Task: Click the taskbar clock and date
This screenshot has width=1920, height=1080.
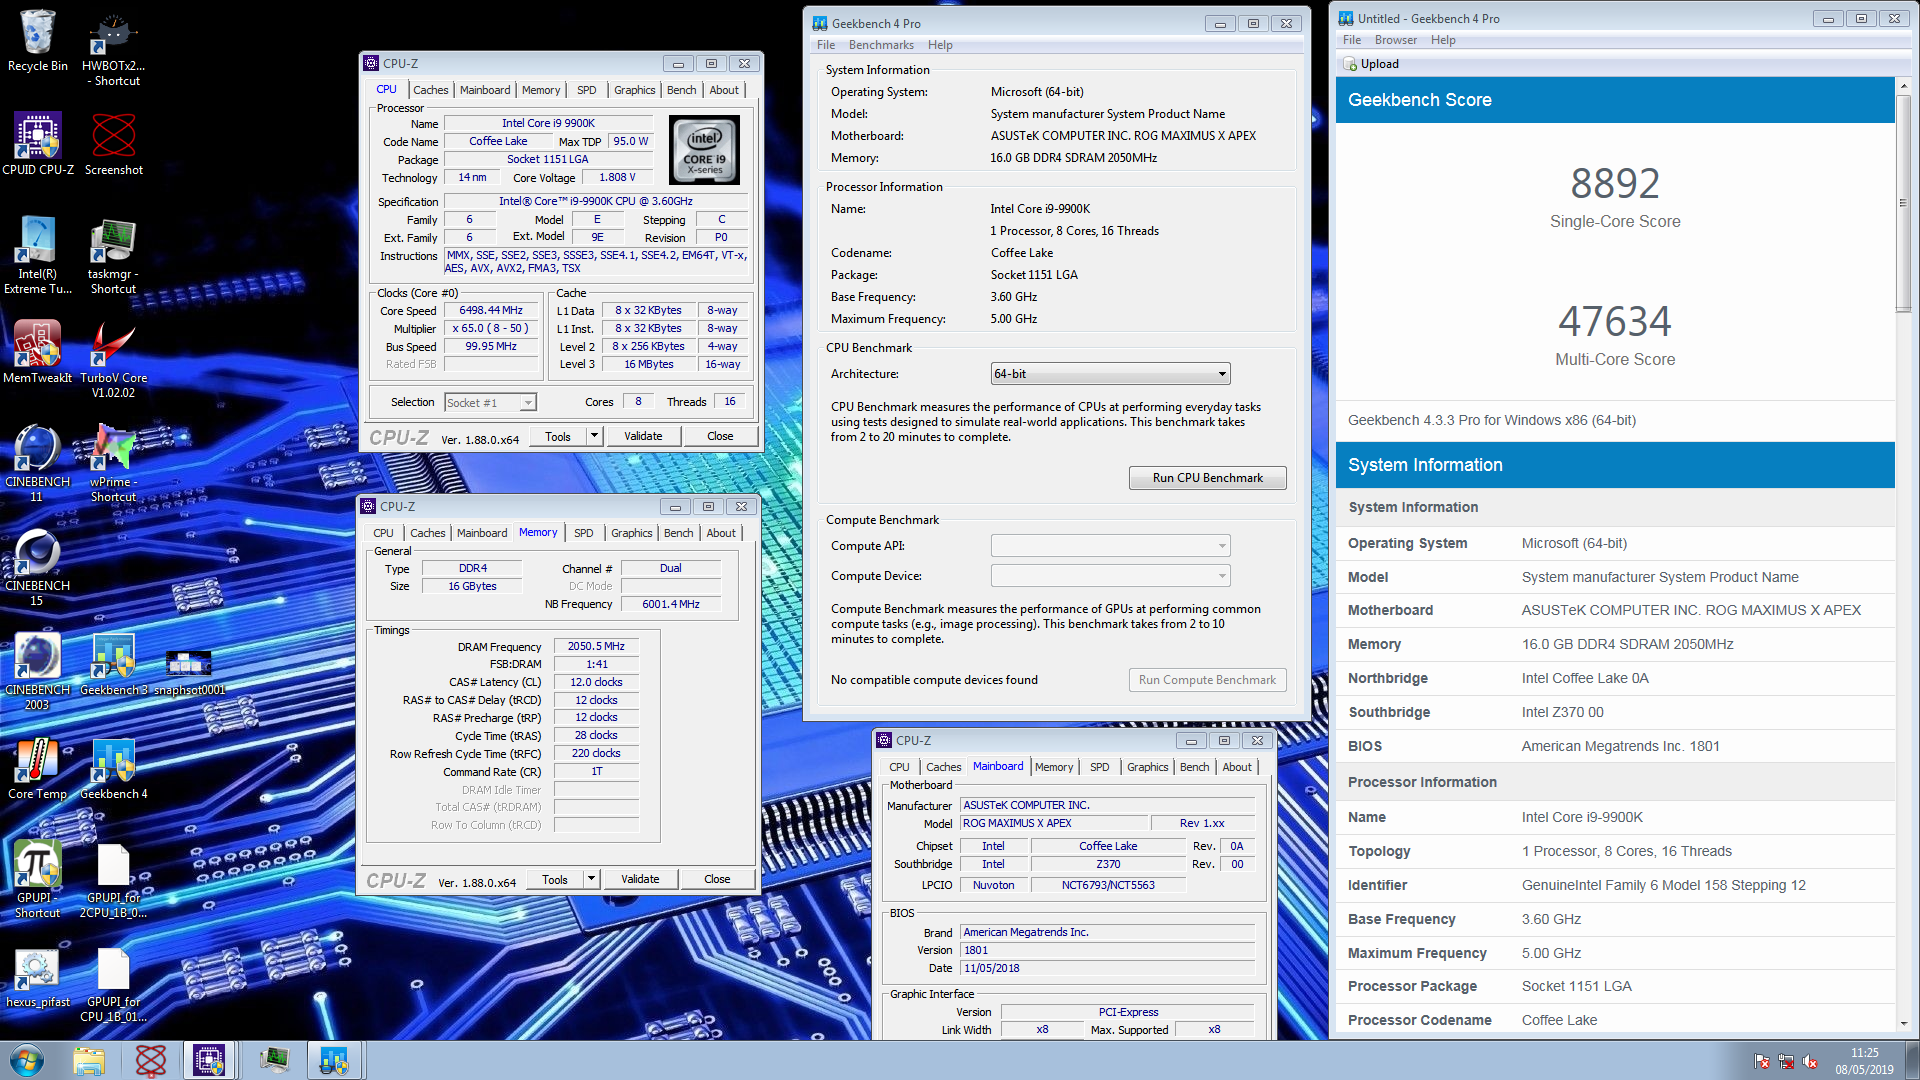Action: tap(1864, 1060)
